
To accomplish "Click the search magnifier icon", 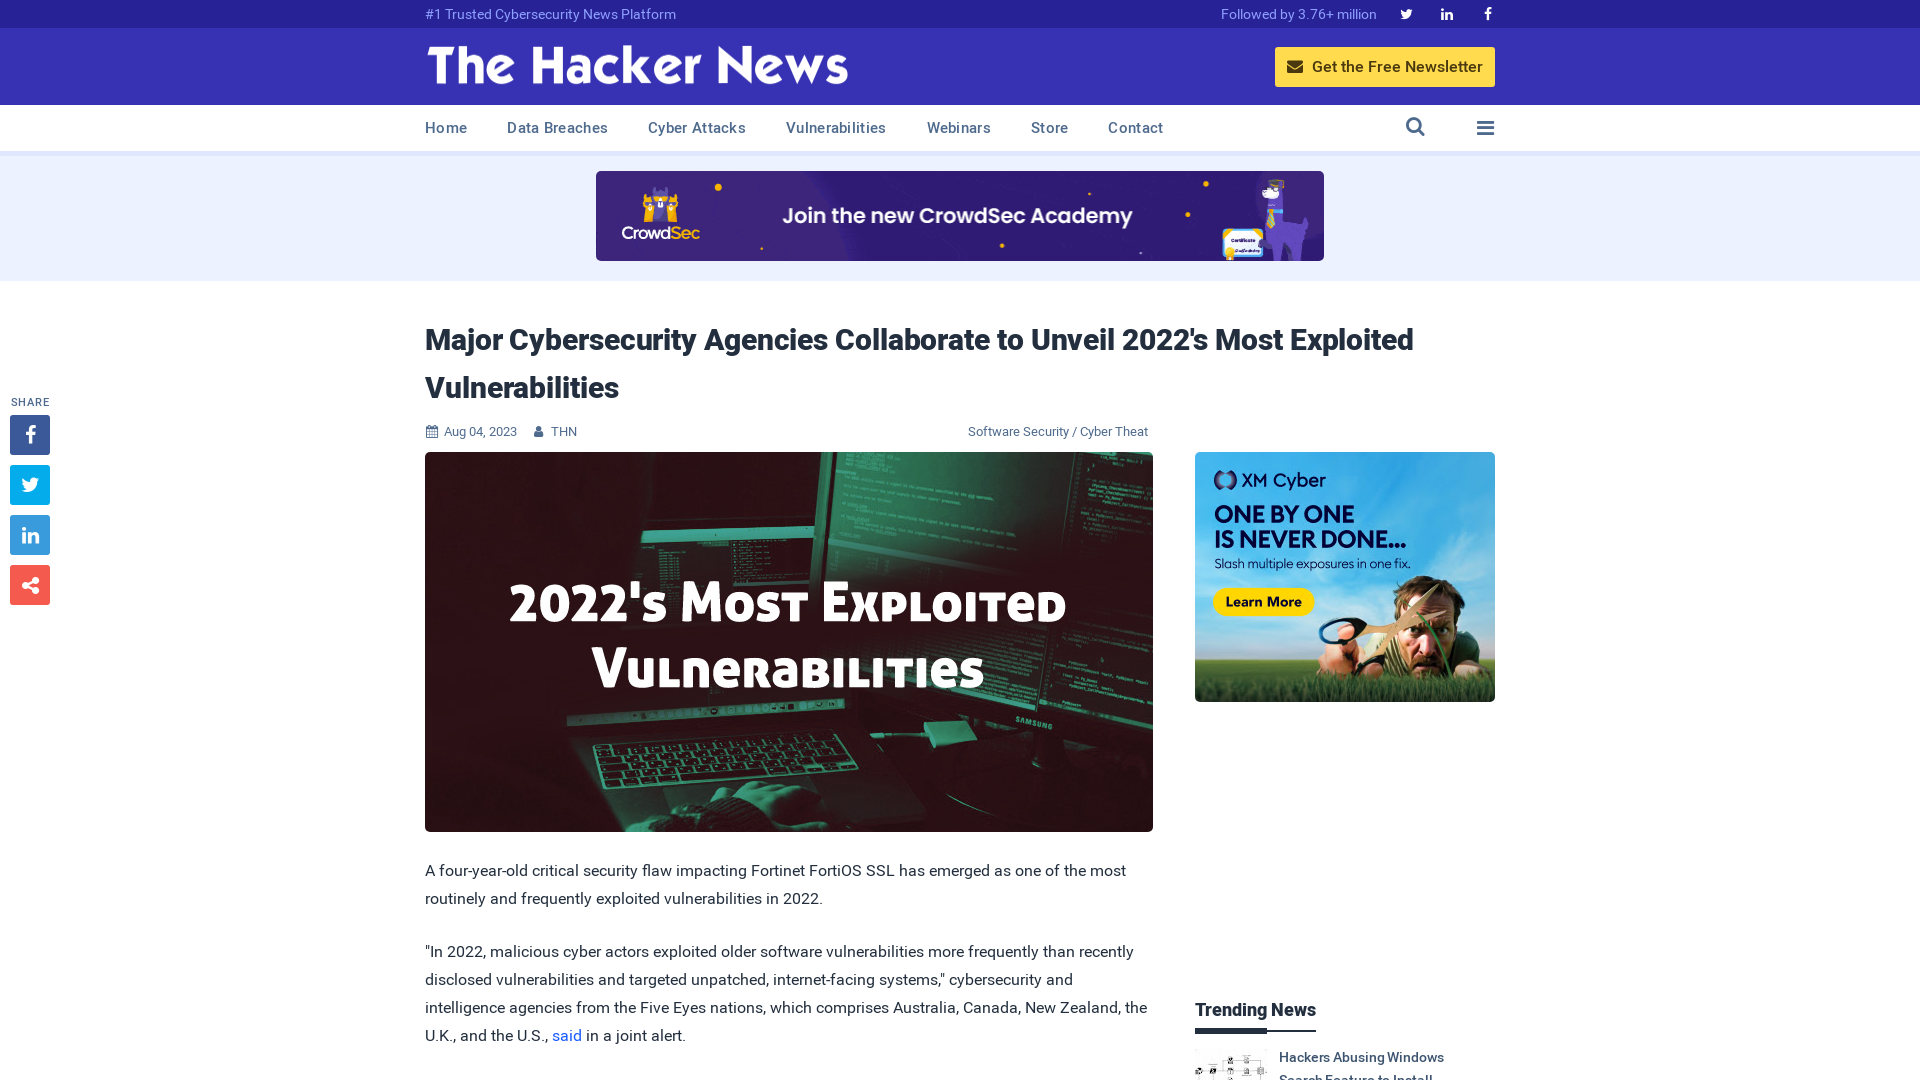I will pyautogui.click(x=1415, y=128).
